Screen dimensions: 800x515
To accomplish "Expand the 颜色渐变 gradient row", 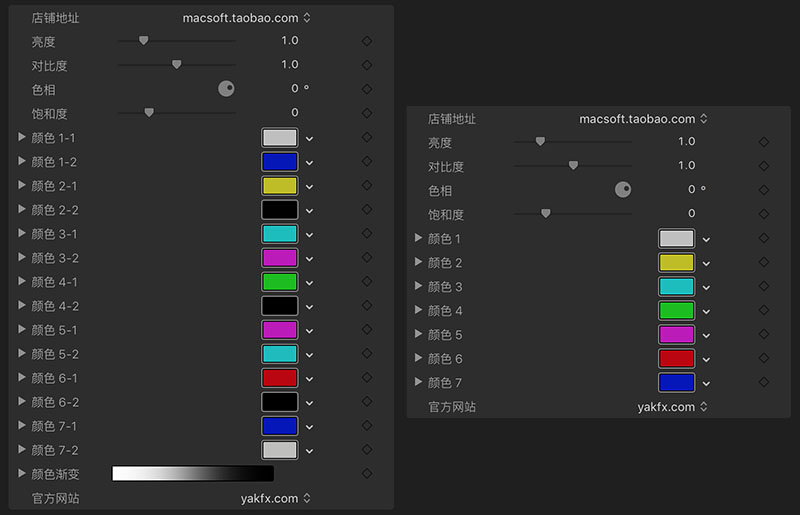I will click(x=21, y=473).
